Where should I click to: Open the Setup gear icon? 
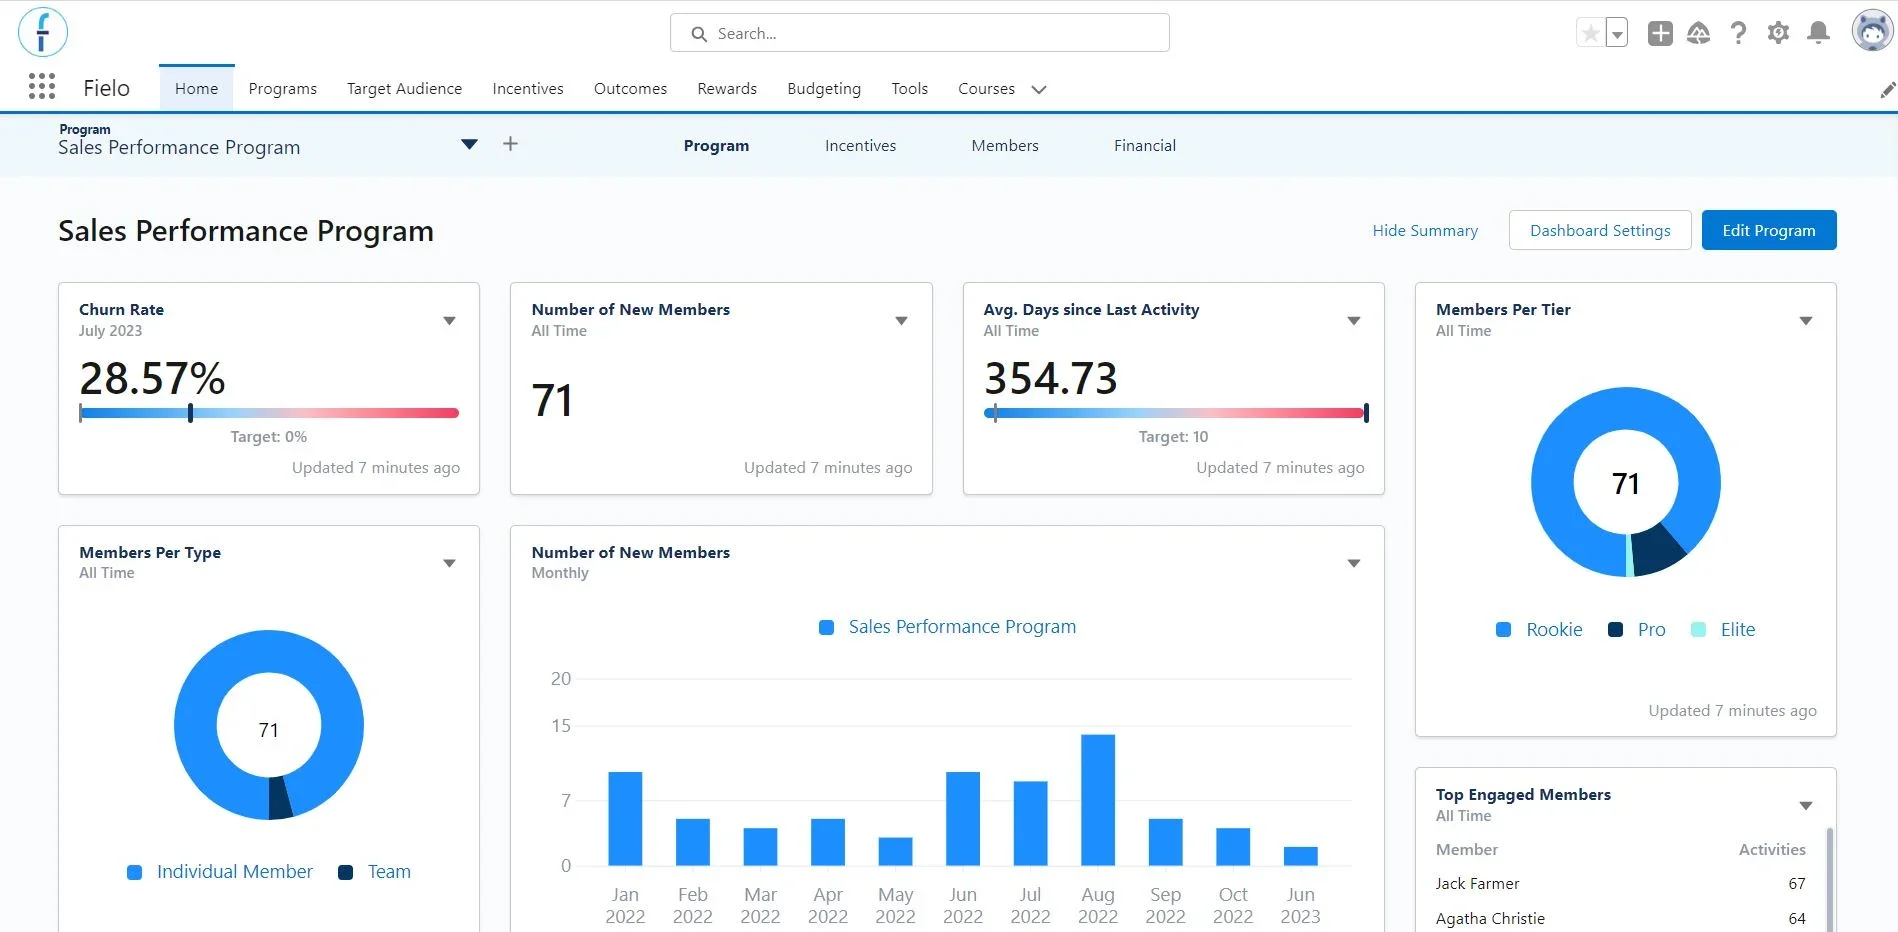[1778, 33]
